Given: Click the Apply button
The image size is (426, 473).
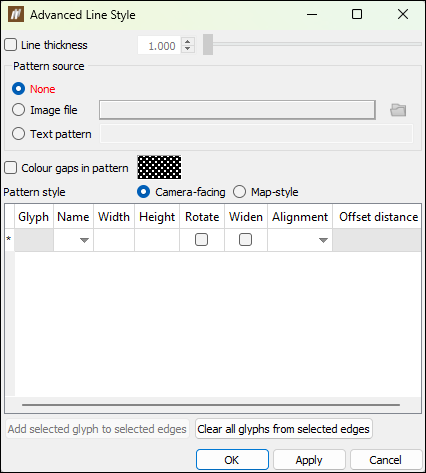Looking at the screenshot, I should [309, 460].
